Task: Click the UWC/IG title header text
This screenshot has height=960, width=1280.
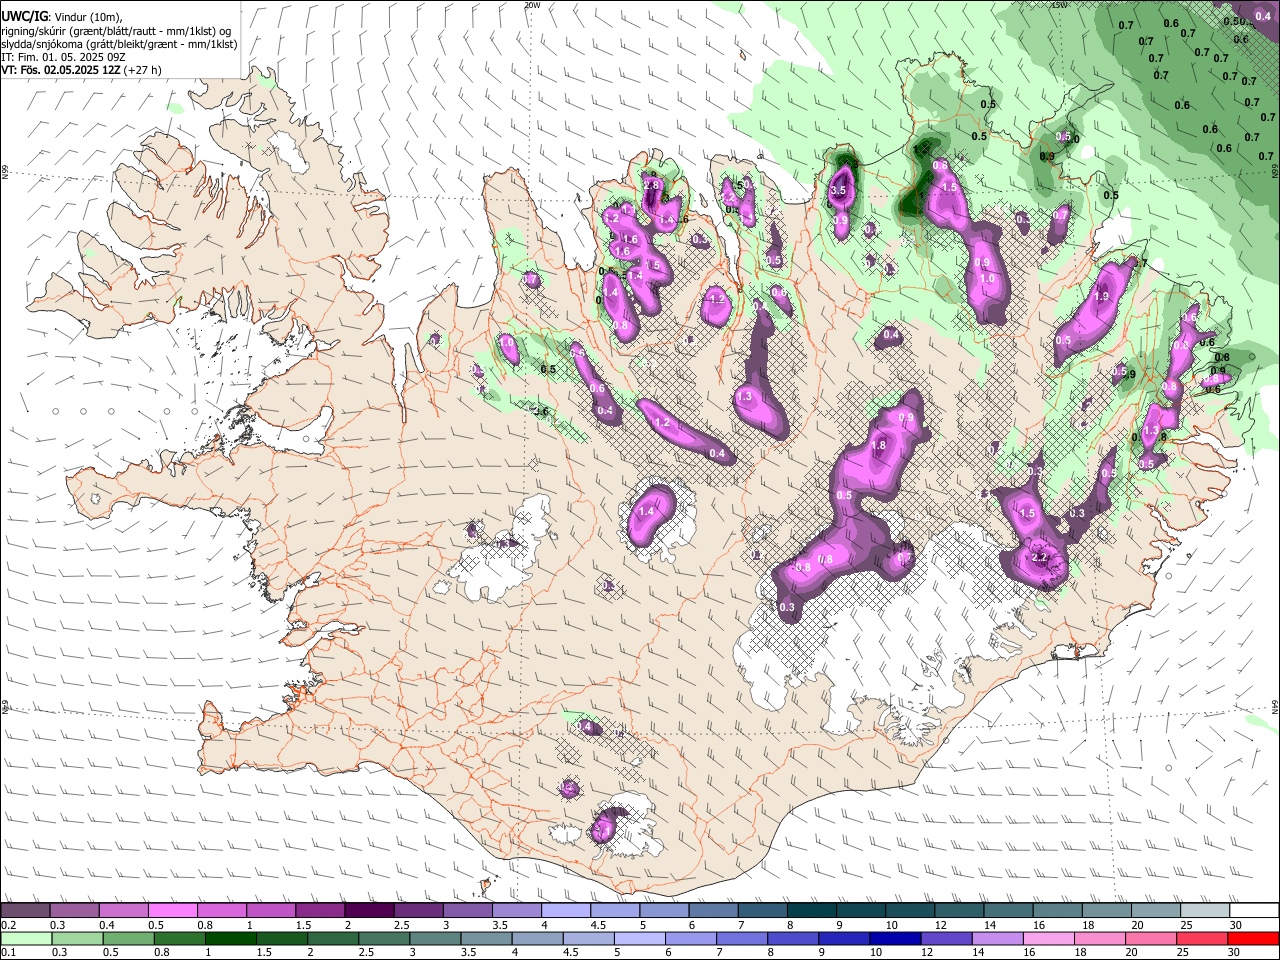Action: [24, 17]
